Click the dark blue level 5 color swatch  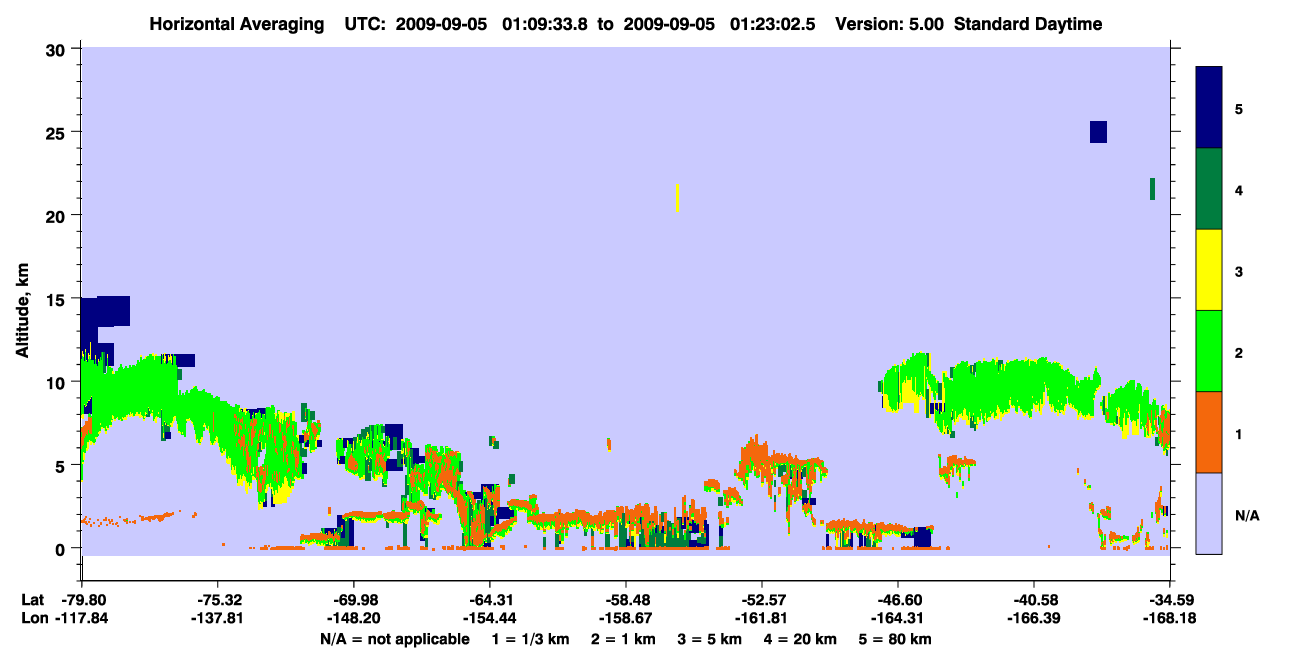[1209, 108]
